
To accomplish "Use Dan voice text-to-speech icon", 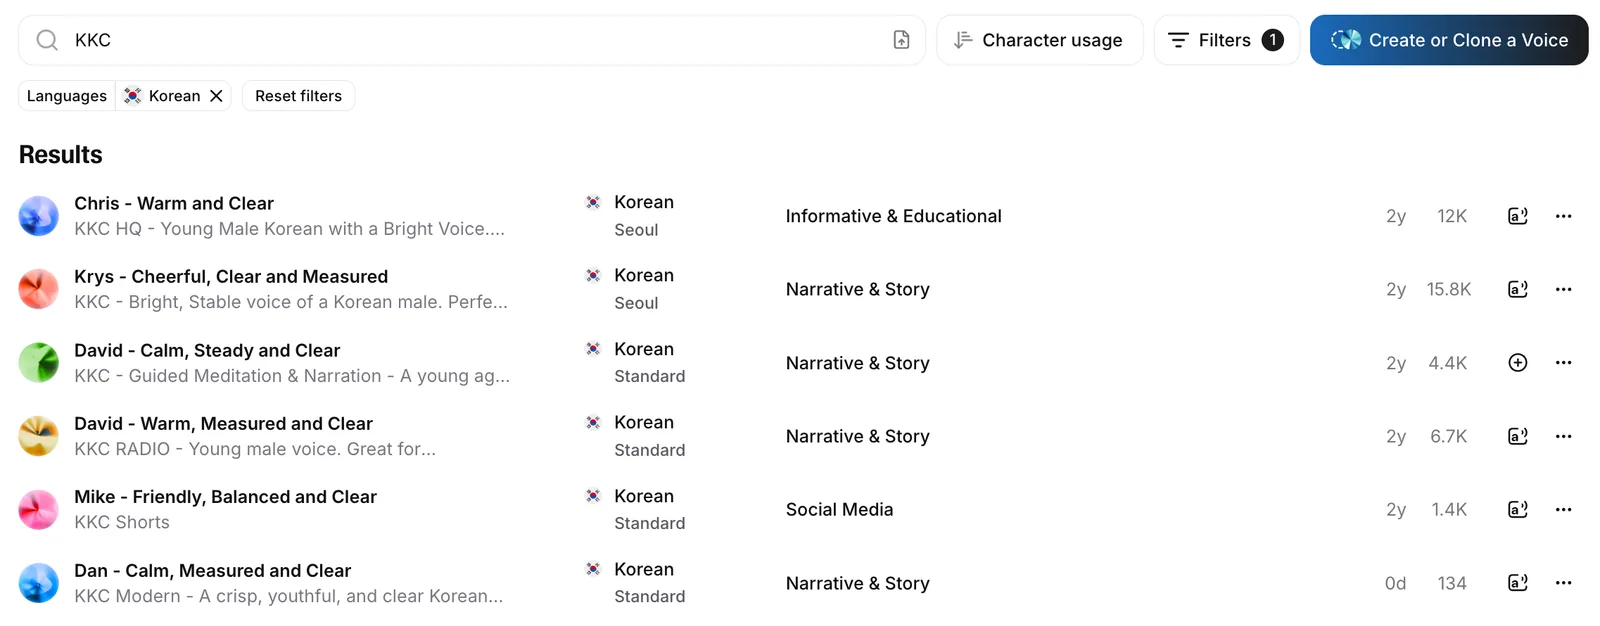I will click(x=1517, y=583).
